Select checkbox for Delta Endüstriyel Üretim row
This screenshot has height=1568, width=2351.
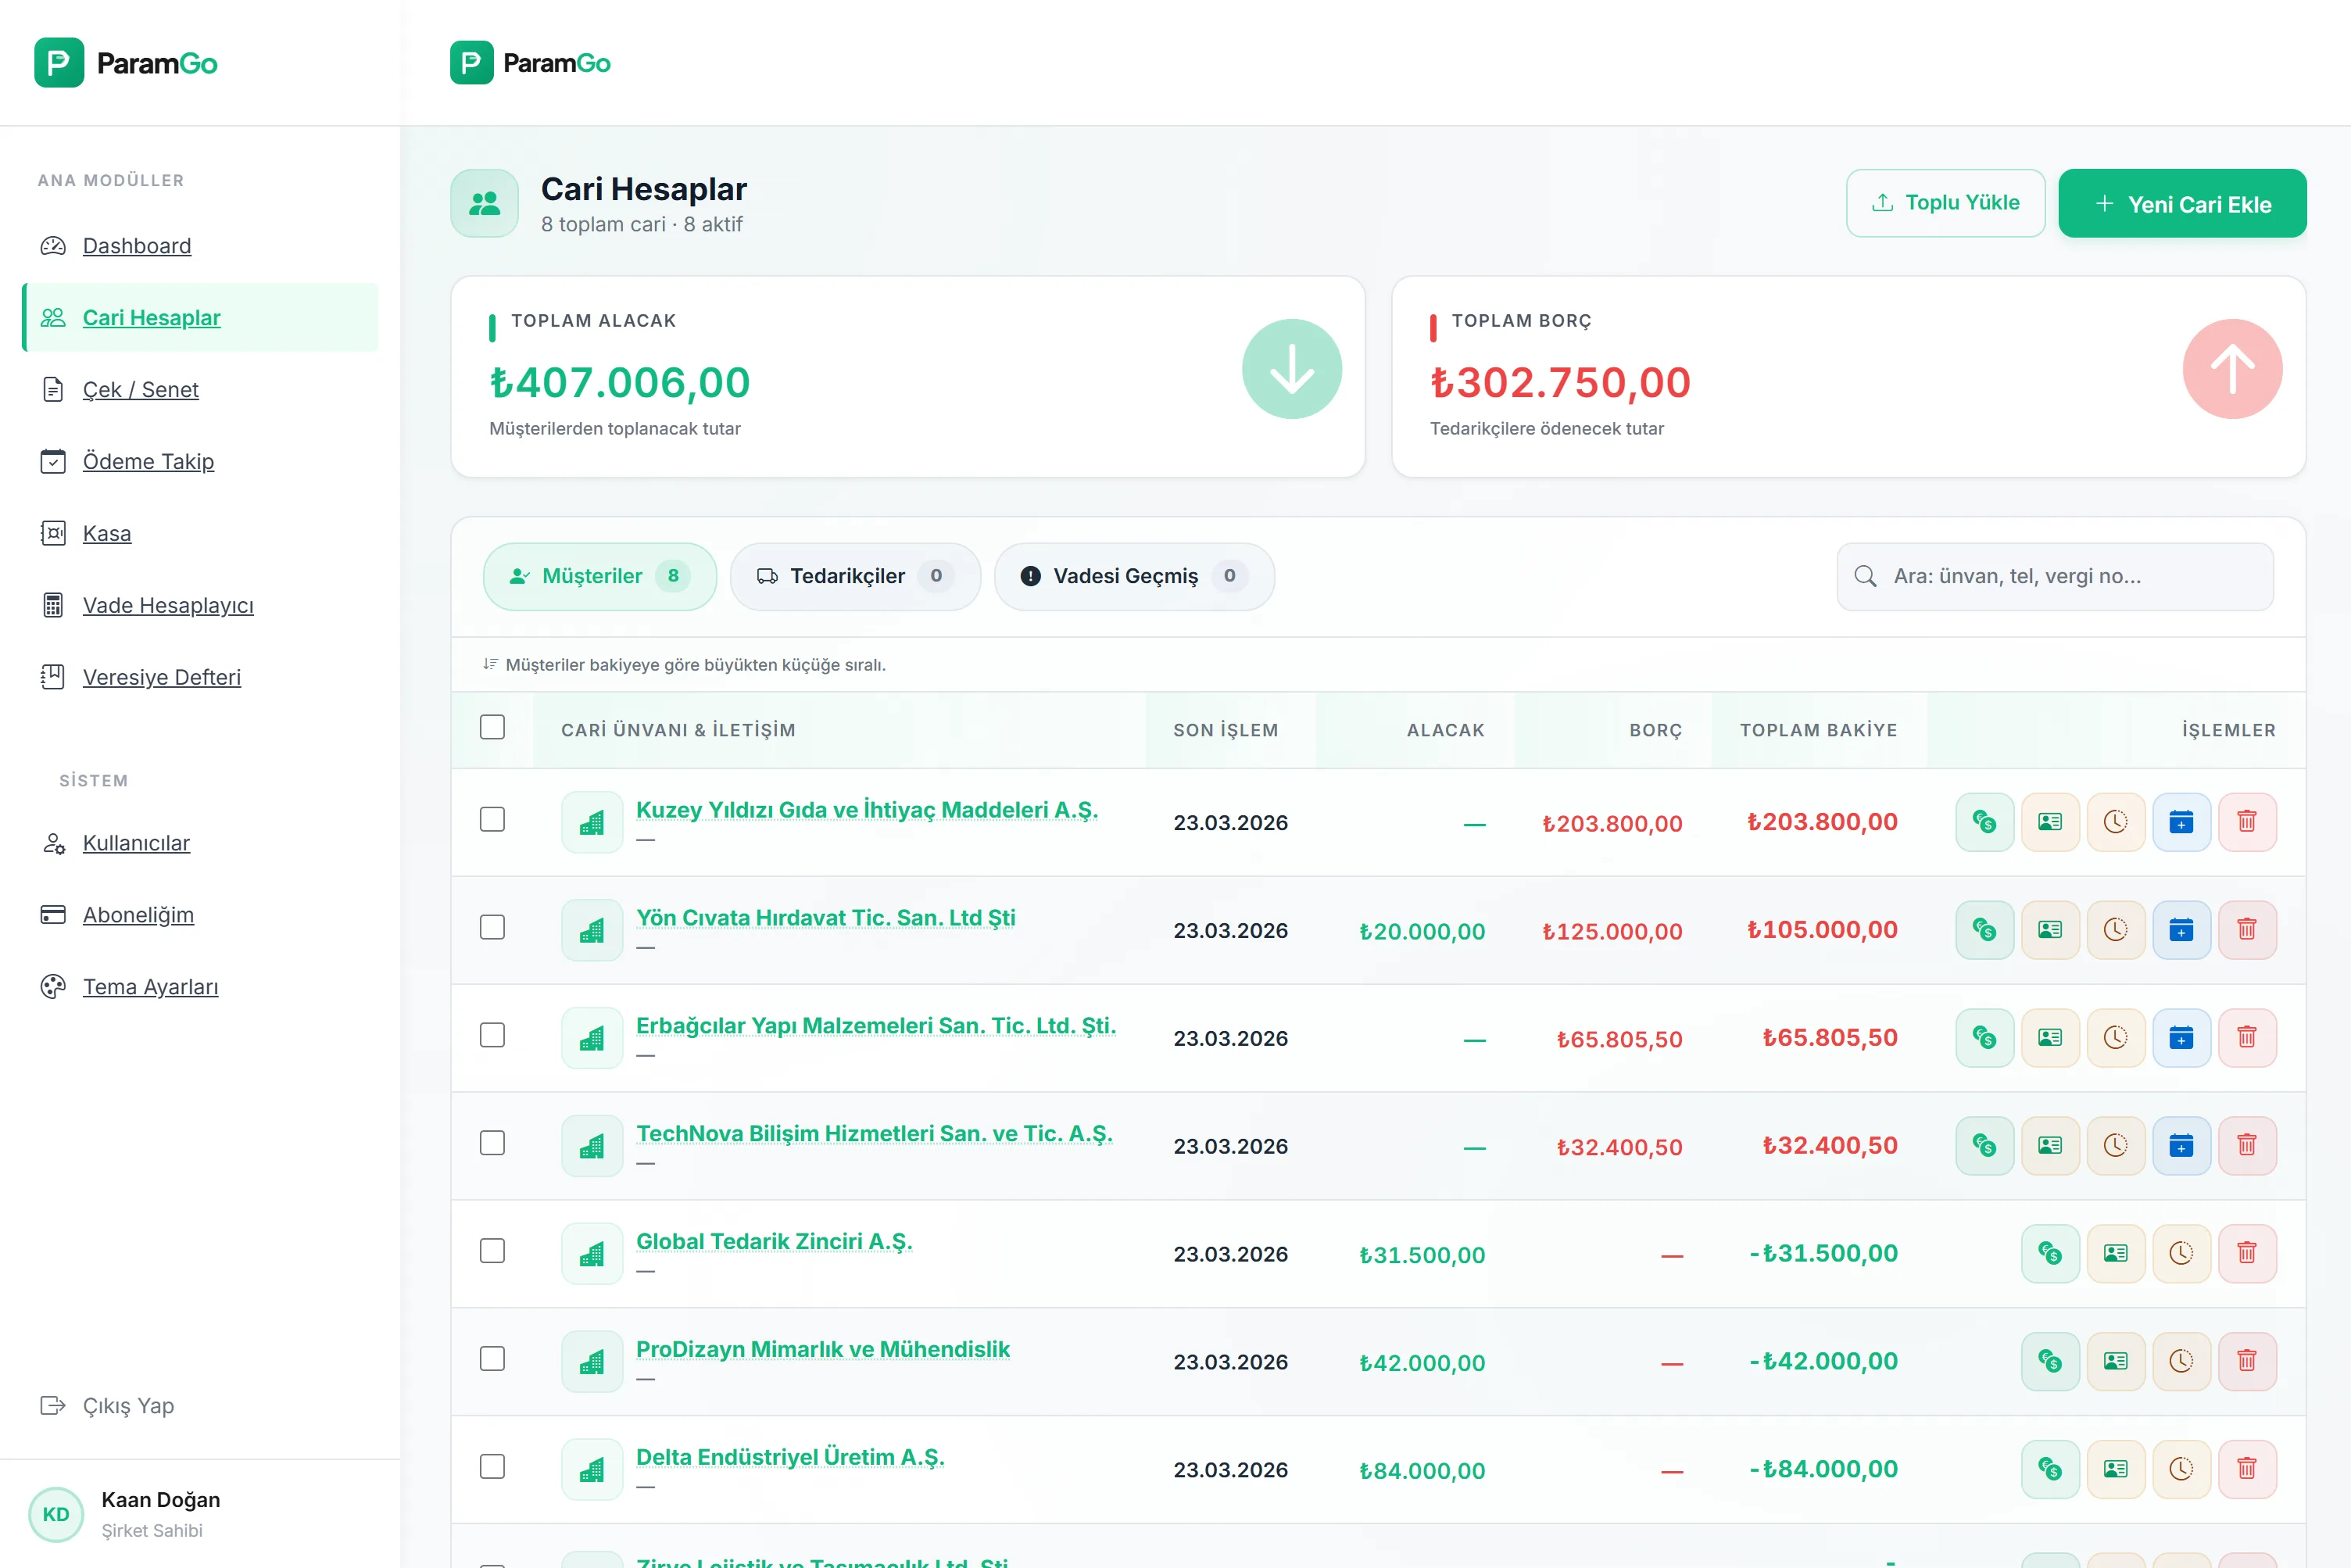(x=492, y=1467)
